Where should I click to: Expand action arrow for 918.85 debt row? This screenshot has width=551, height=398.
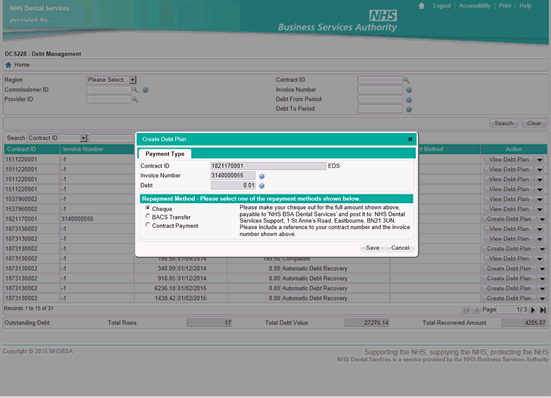pyautogui.click(x=542, y=279)
